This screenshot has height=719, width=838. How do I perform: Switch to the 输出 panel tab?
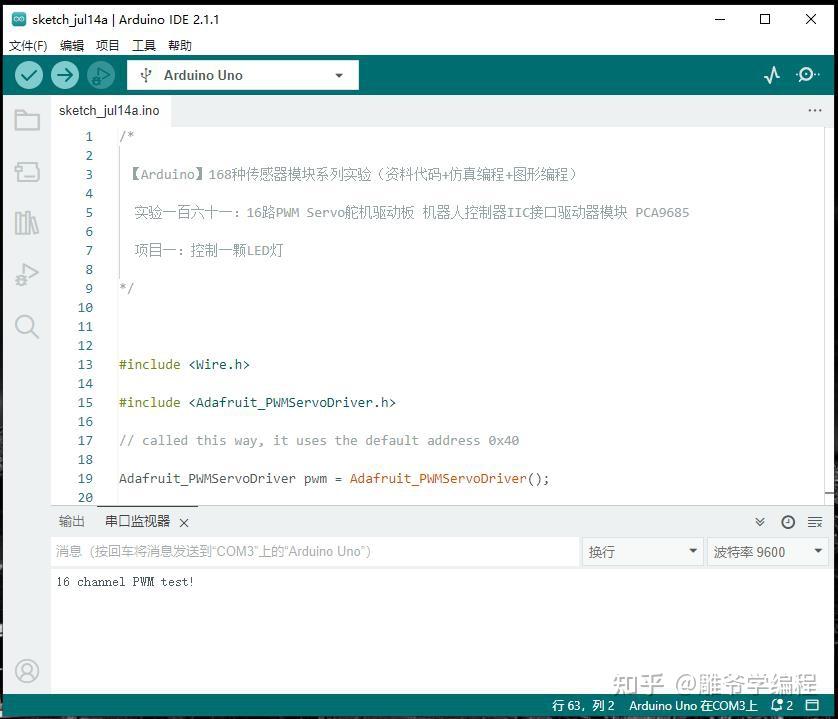[x=72, y=521]
